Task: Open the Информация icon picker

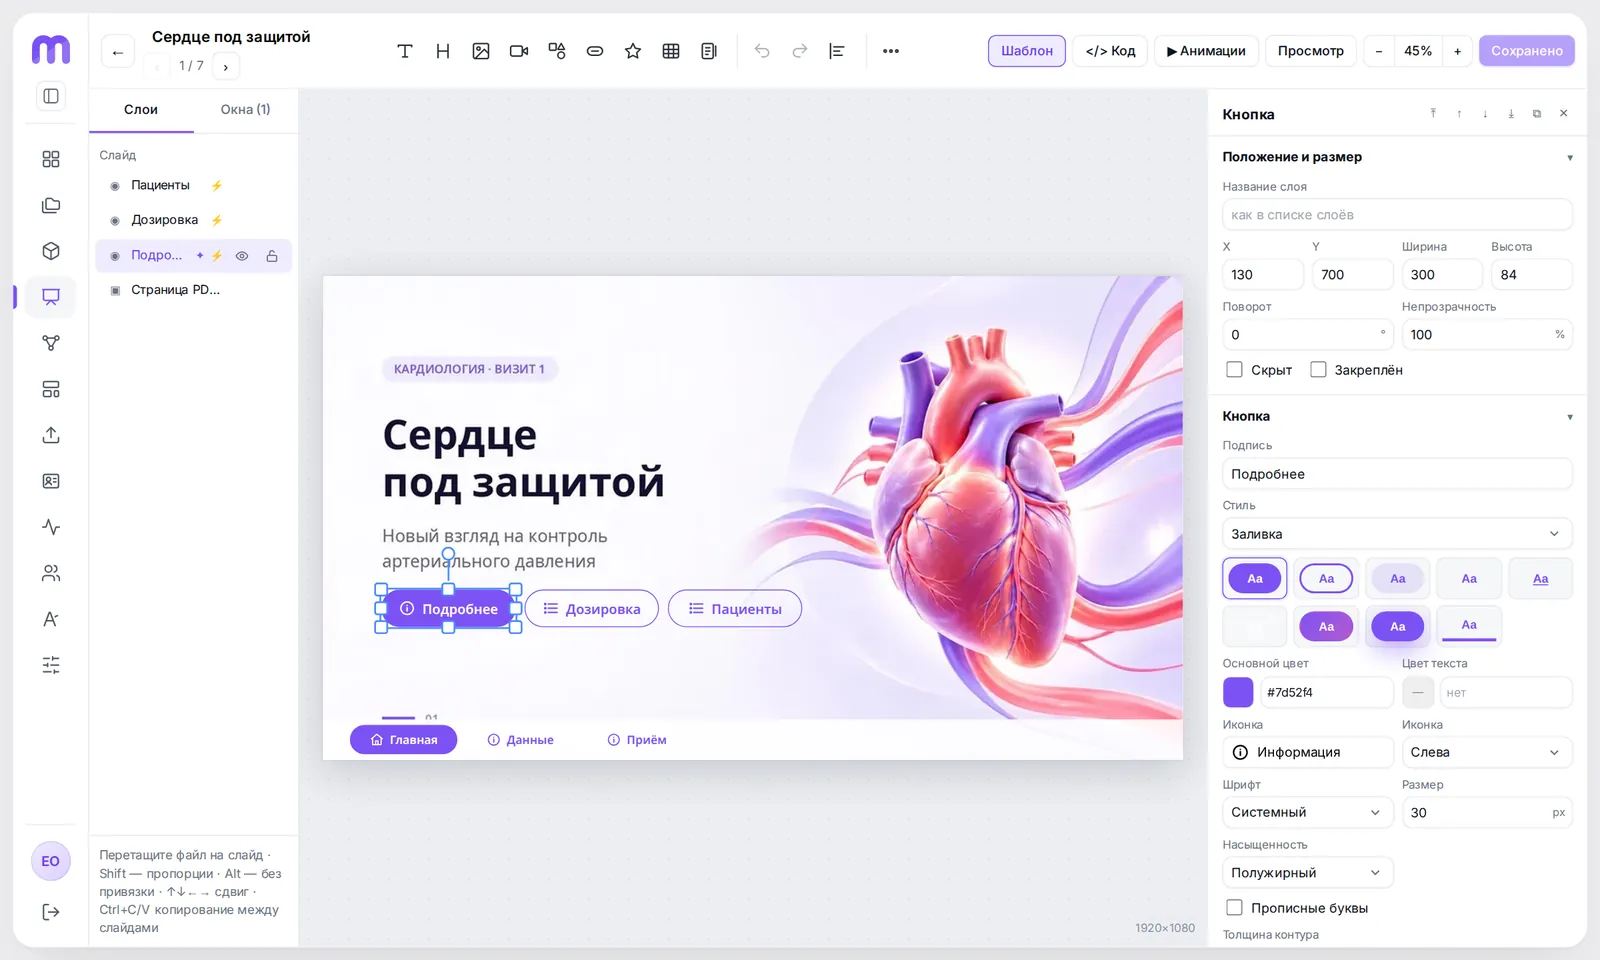Action: (1308, 752)
